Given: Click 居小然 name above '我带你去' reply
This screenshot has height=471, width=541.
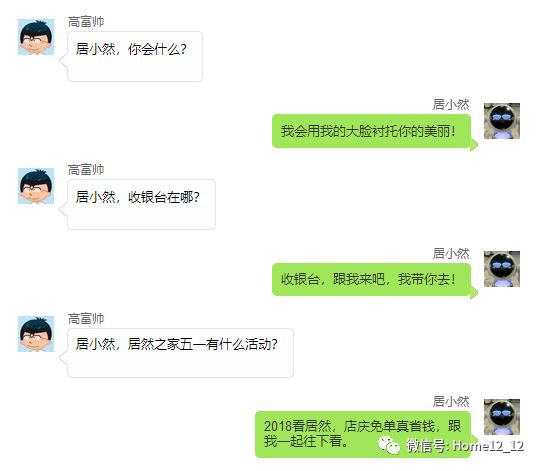Looking at the screenshot, I should point(451,253).
